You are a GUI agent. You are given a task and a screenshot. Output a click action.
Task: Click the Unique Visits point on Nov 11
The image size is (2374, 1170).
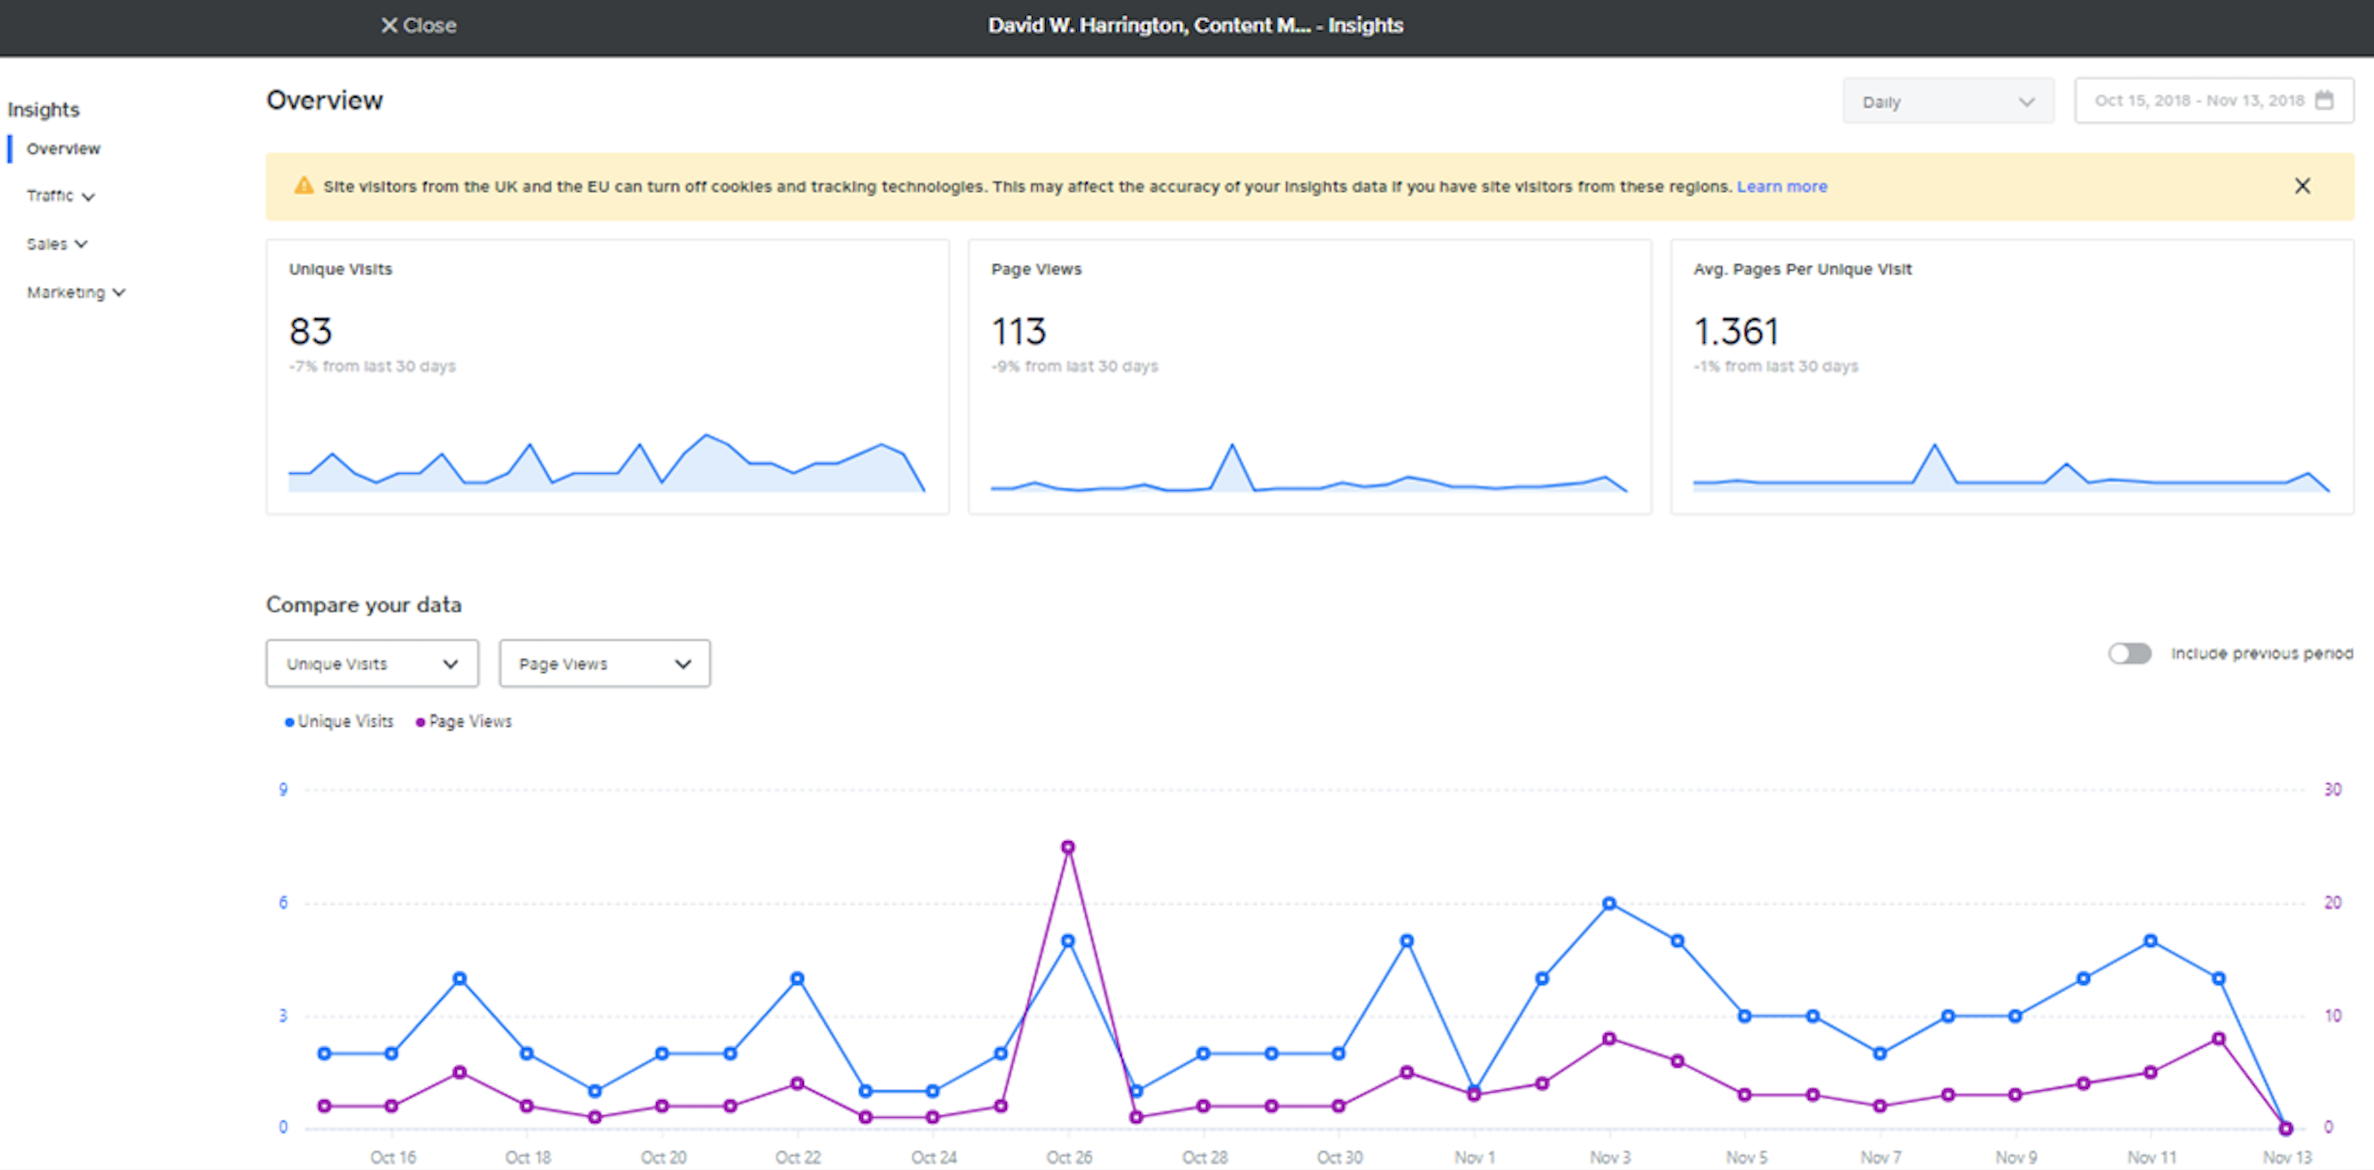tap(2150, 941)
